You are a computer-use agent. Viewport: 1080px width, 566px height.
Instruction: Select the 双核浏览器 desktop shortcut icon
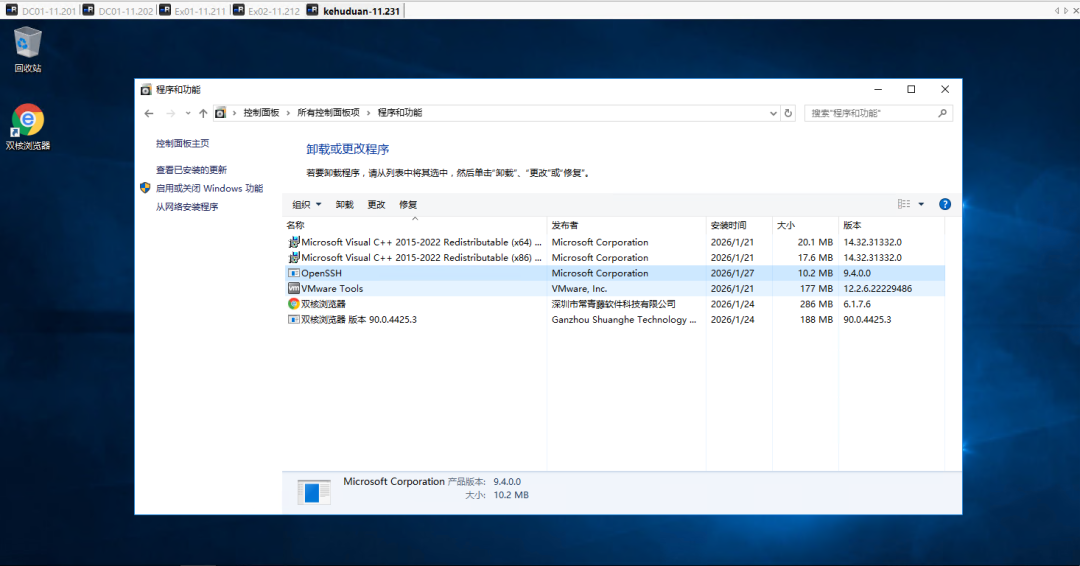[28, 127]
